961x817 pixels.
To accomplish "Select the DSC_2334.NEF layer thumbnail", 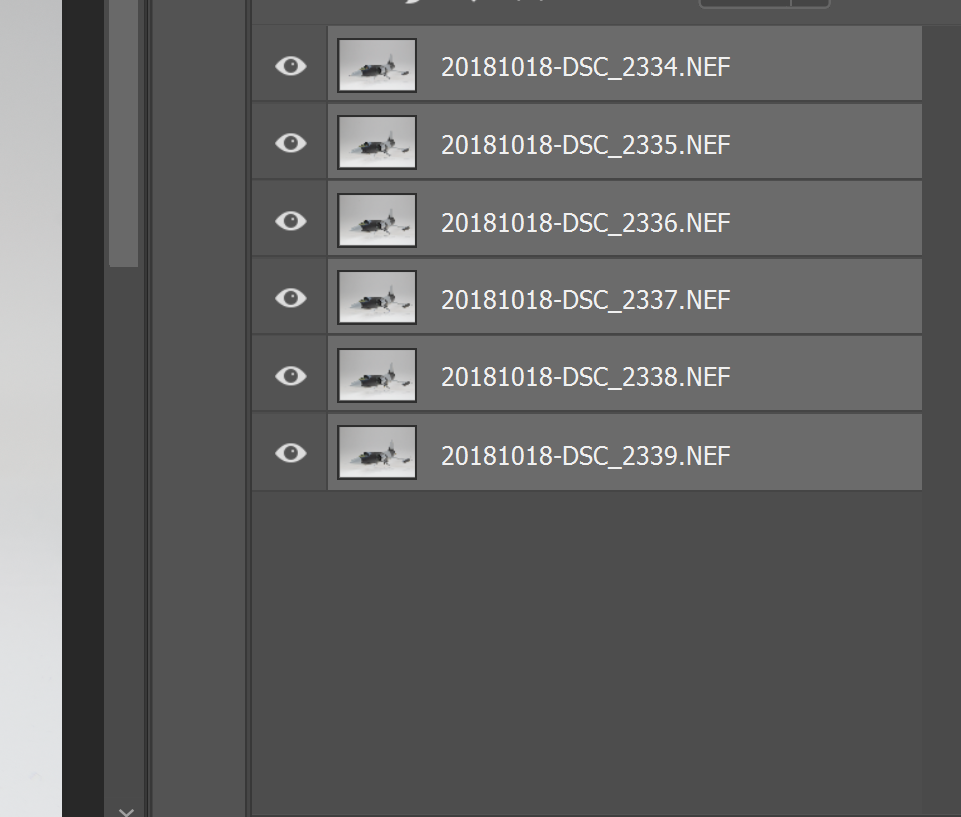I will pos(377,66).
